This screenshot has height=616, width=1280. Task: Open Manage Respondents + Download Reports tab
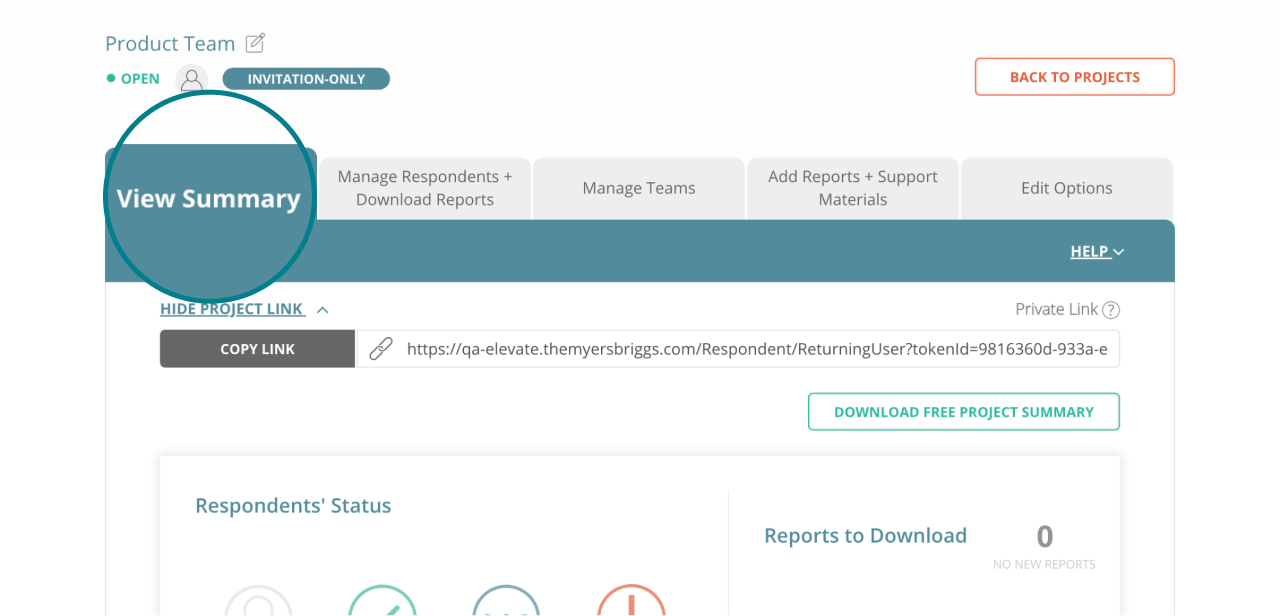[x=425, y=188]
